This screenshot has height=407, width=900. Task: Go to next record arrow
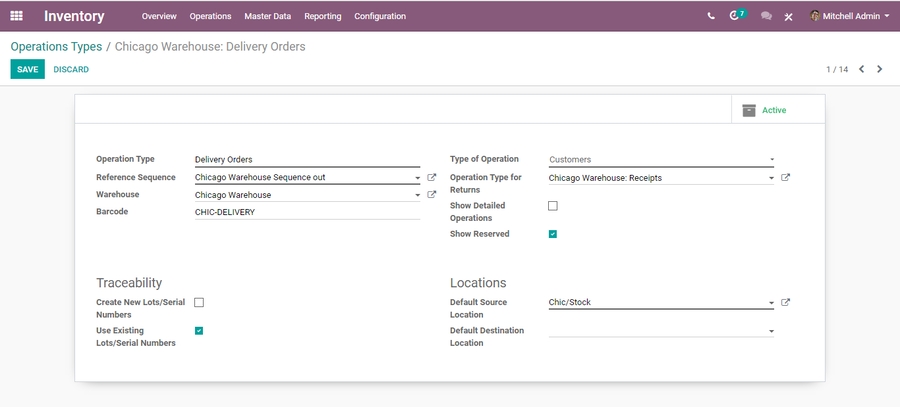pyautogui.click(x=880, y=69)
